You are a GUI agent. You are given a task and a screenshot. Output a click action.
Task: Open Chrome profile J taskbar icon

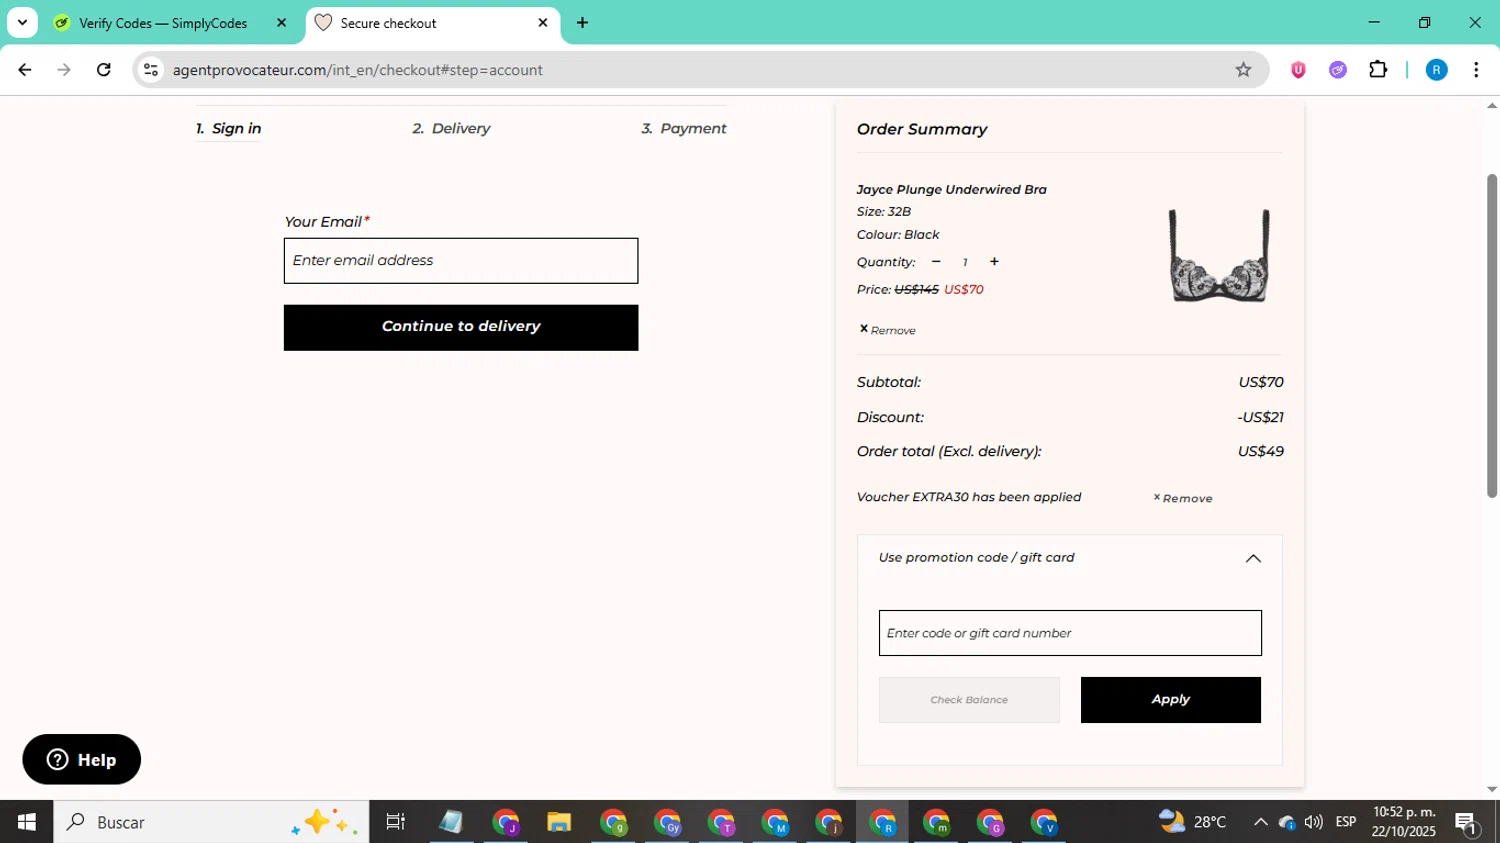coord(505,822)
